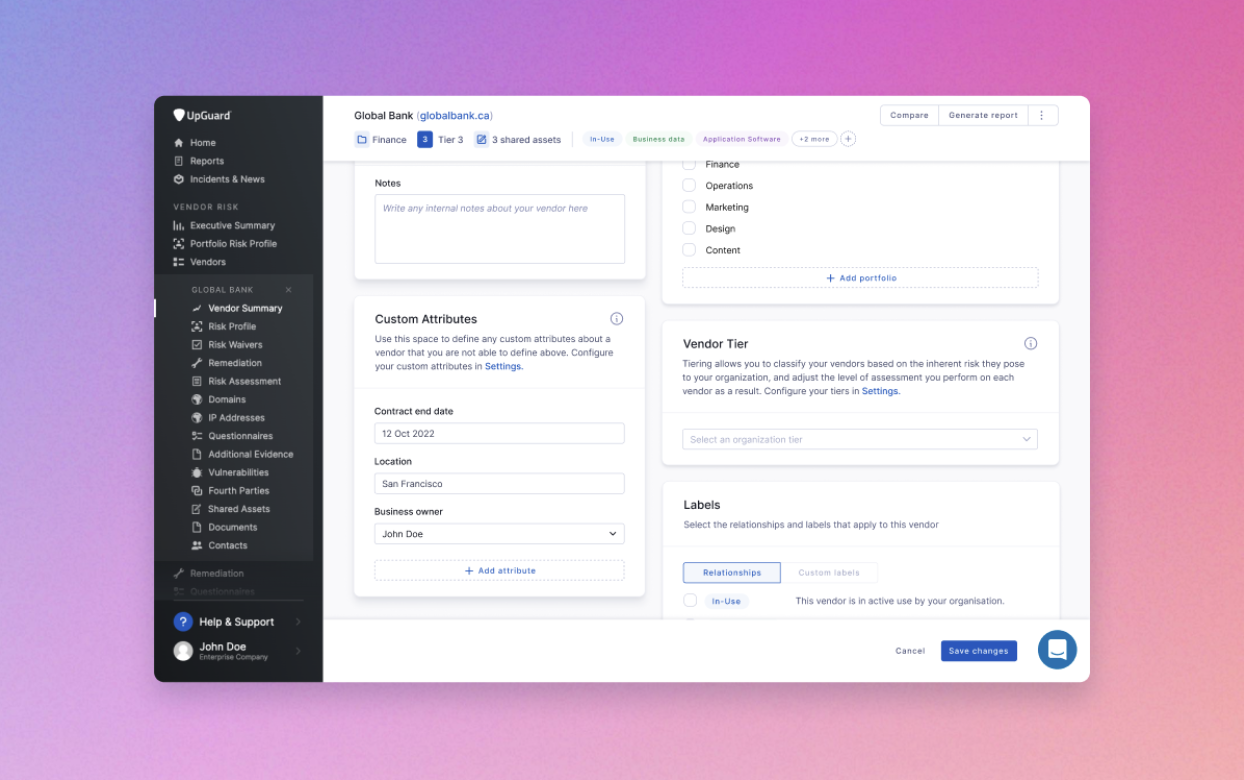Open Settings link in Custom Attributes
This screenshot has width=1244, height=780.
click(x=503, y=367)
